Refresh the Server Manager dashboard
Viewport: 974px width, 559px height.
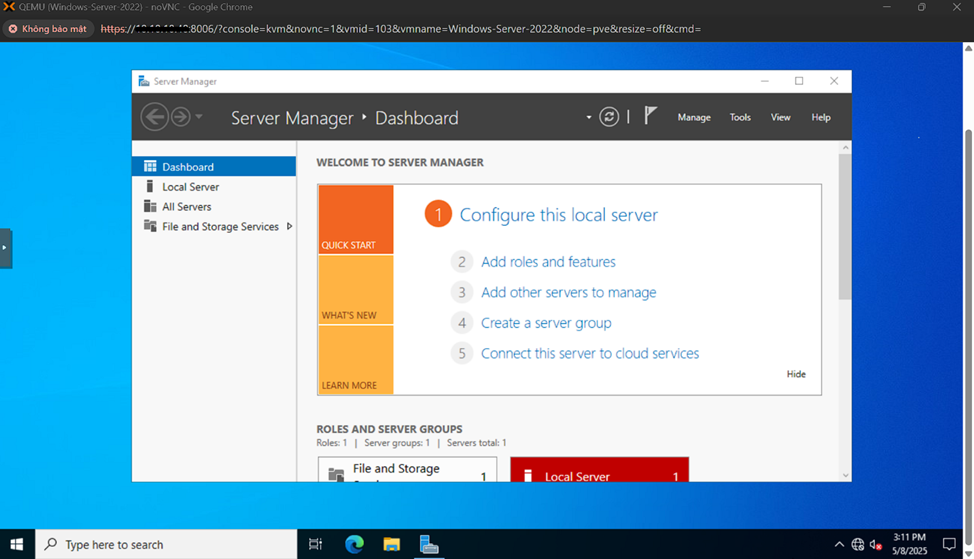(609, 117)
